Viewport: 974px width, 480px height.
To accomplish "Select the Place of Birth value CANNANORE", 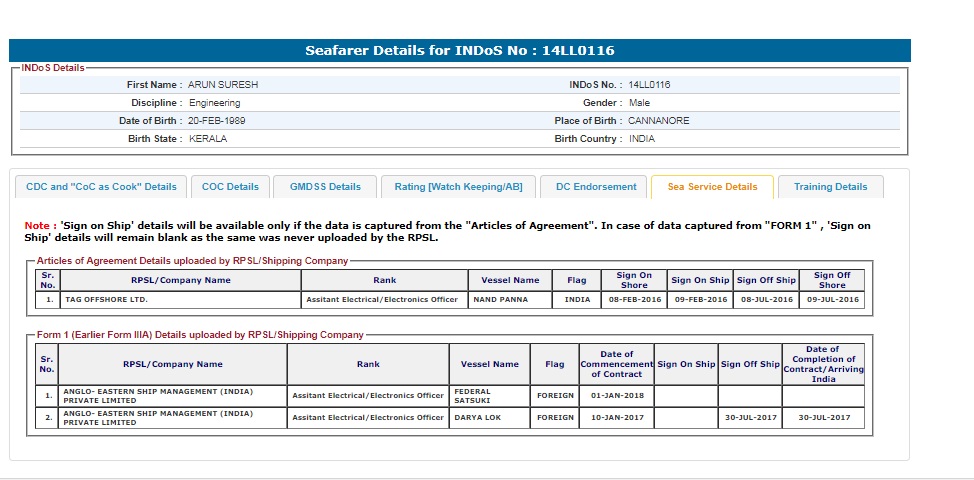I will click(658, 121).
